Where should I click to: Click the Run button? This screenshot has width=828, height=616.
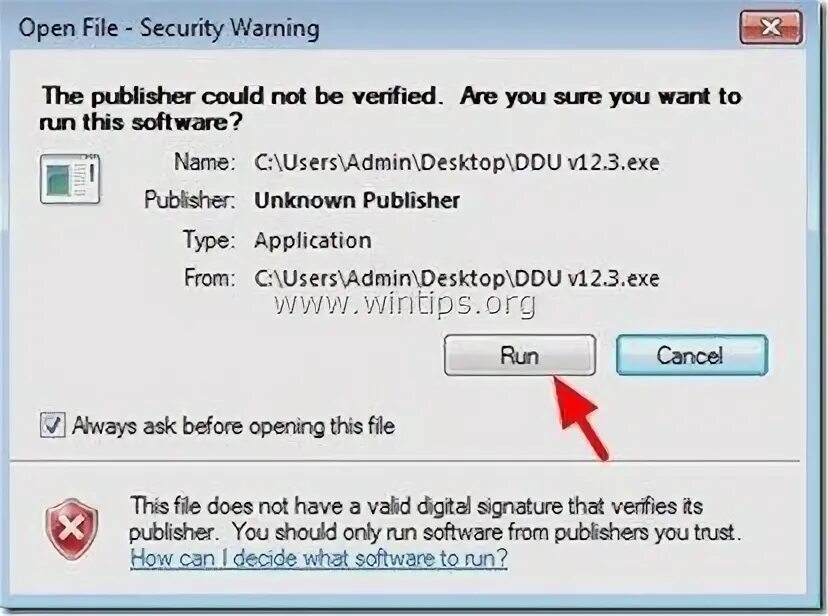tap(520, 355)
